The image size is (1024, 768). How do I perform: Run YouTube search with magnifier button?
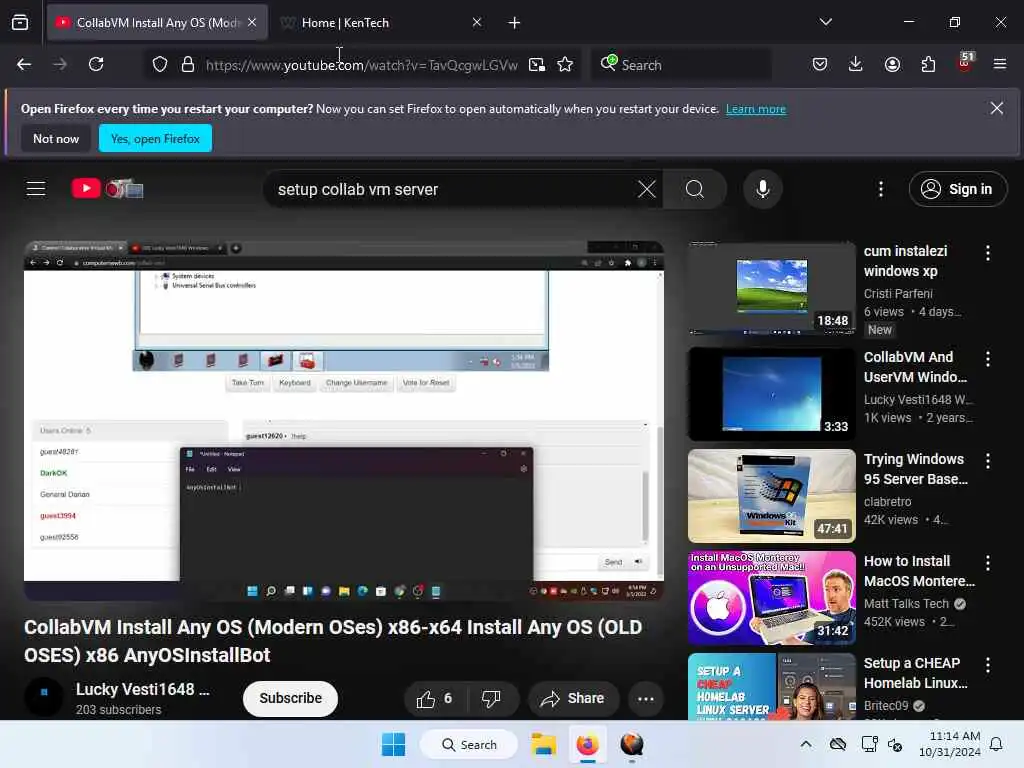695,189
